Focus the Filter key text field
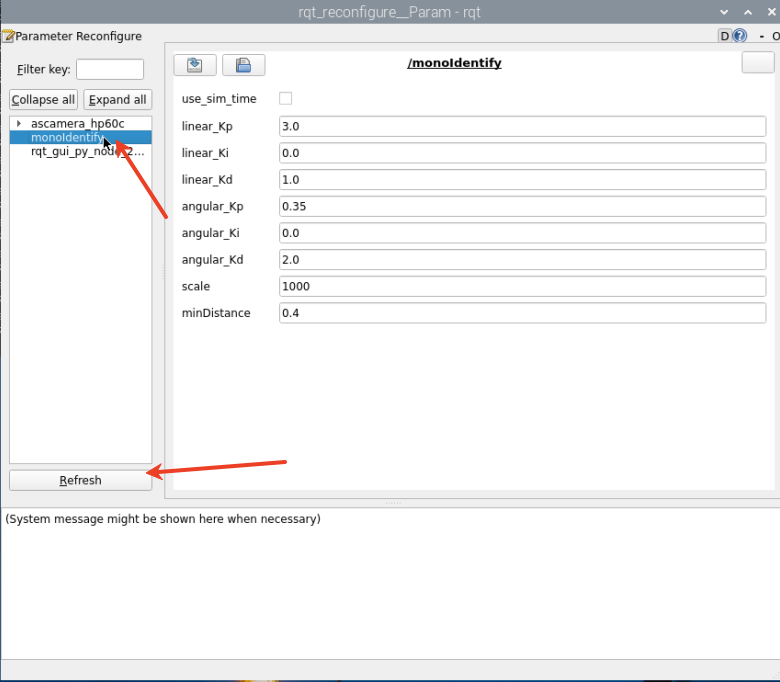780x682 pixels. (x=110, y=69)
